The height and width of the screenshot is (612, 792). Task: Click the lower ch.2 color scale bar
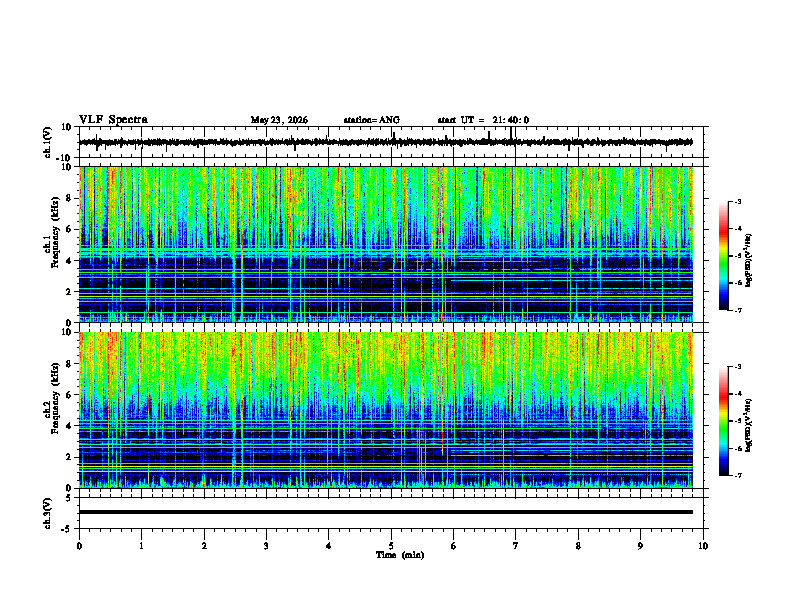(723, 421)
